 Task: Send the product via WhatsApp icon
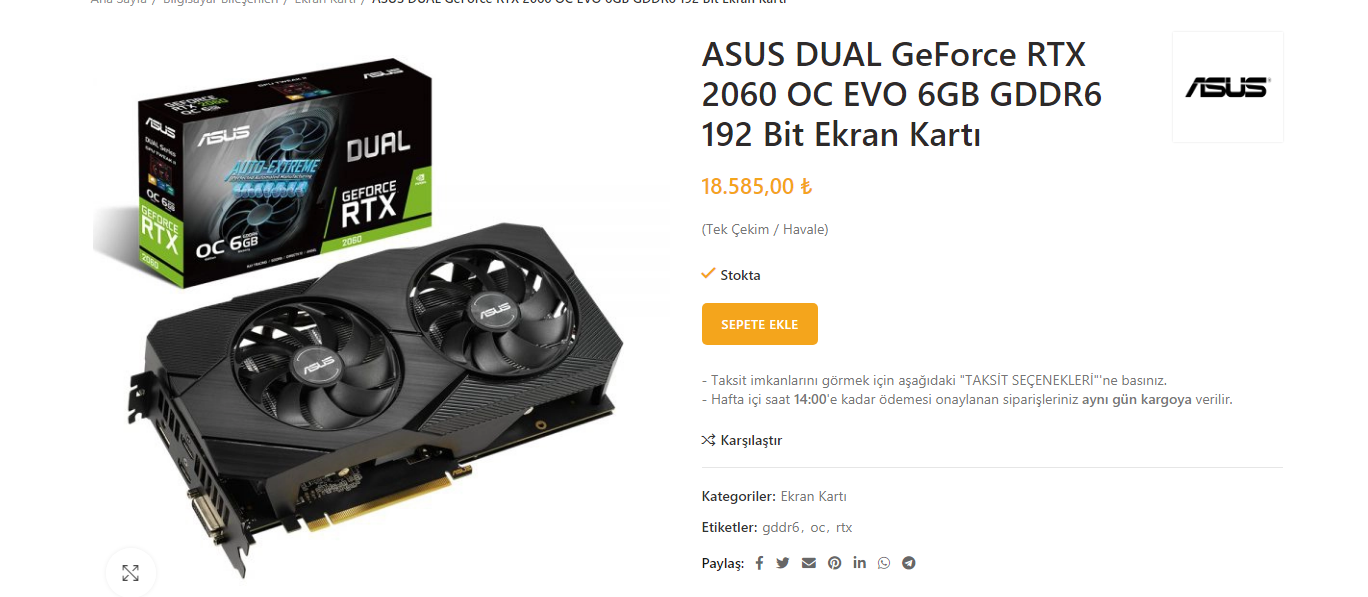884,563
